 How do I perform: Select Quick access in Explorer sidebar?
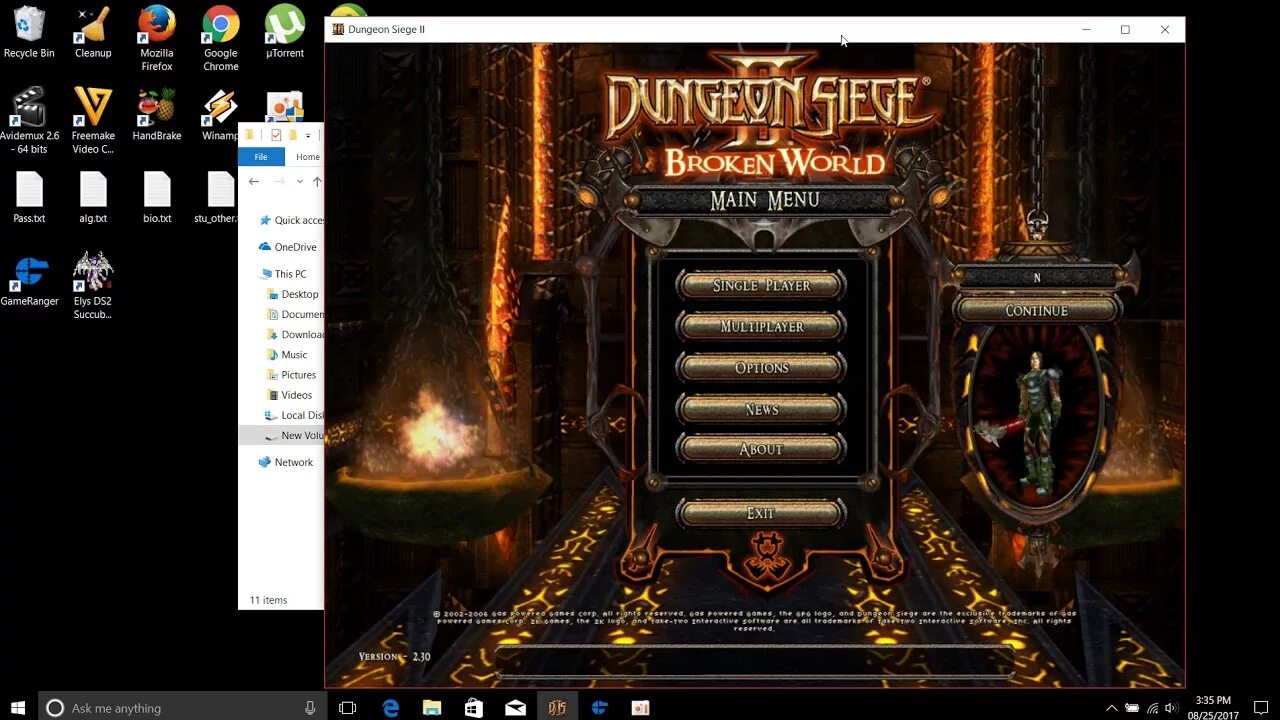tap(290, 220)
